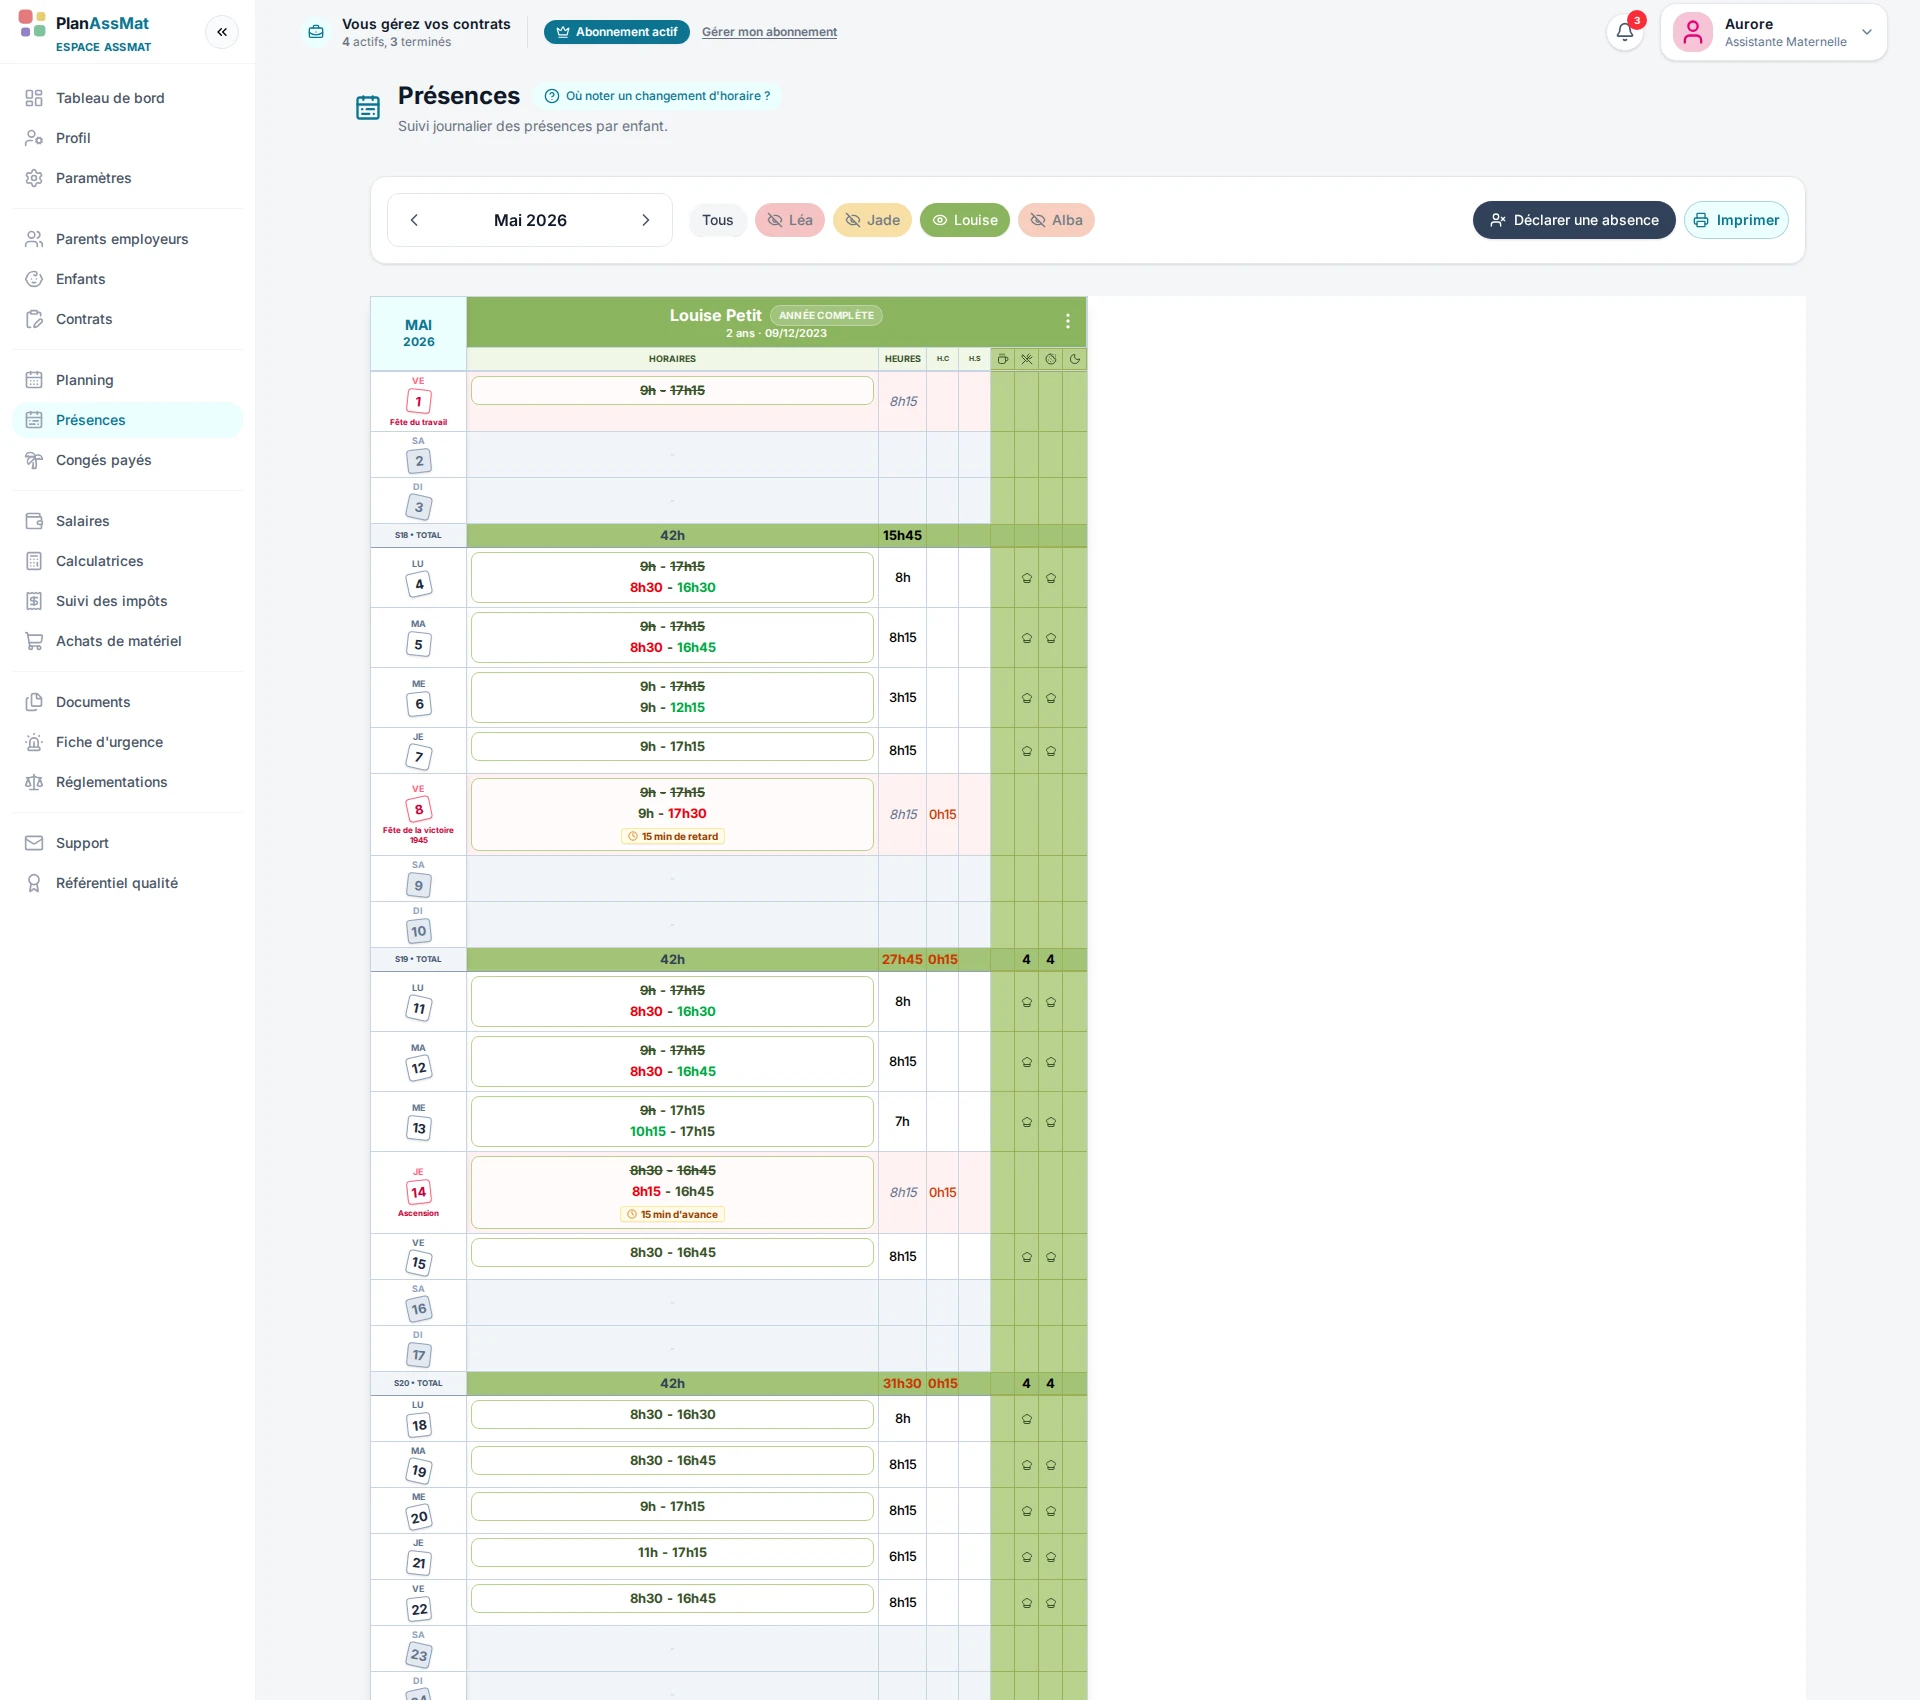Click the Présences calendar icon beside the title
The image size is (1920, 1700).
coord(368,108)
